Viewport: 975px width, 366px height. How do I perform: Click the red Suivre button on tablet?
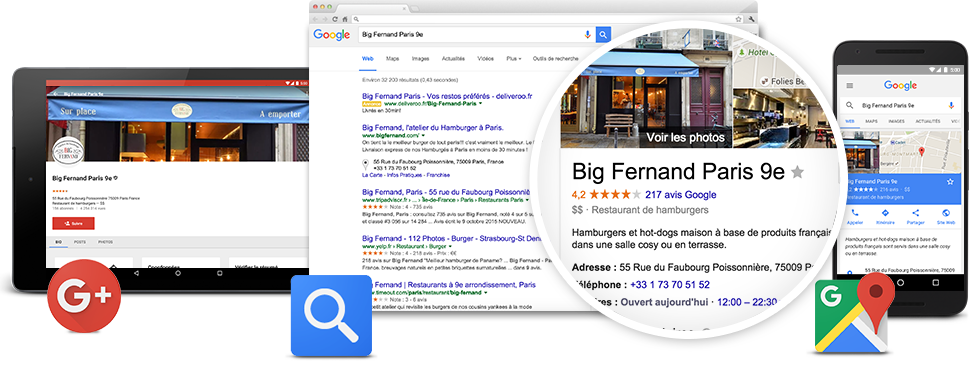pos(73,223)
